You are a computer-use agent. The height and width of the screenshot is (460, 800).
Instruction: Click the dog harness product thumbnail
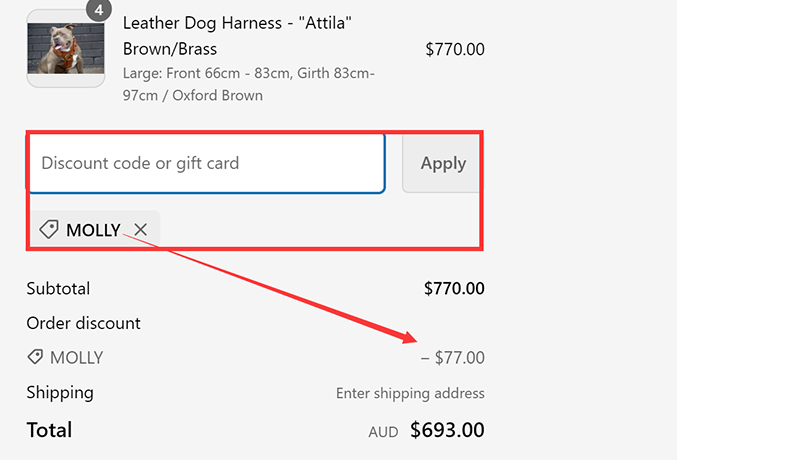click(65, 48)
